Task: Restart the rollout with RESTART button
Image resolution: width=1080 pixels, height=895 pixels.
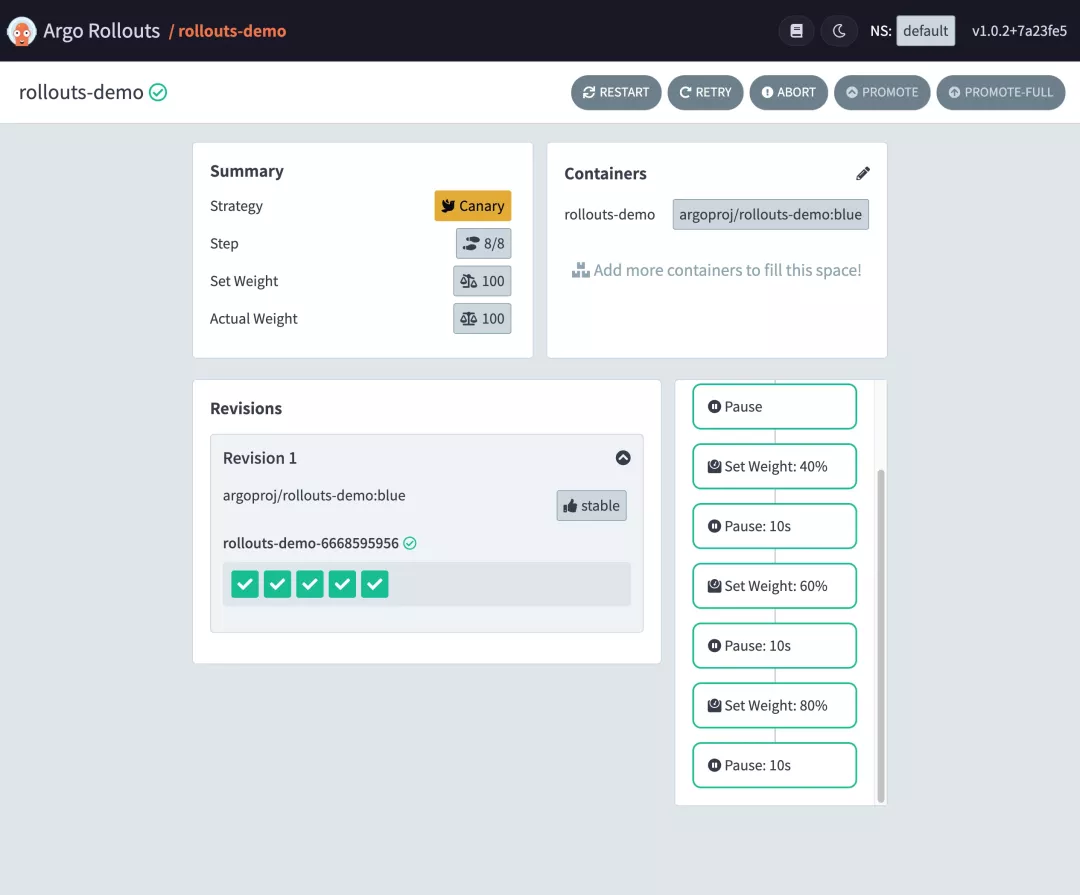Action: tap(616, 92)
